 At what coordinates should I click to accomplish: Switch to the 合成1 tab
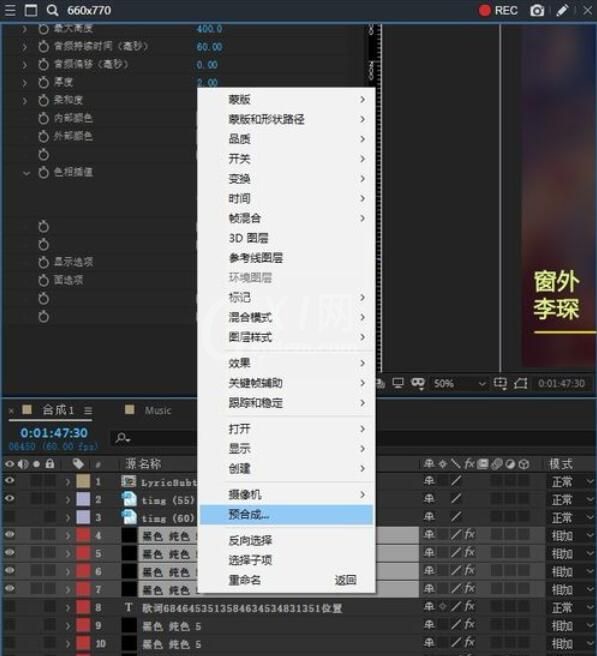pyautogui.click(x=58, y=410)
